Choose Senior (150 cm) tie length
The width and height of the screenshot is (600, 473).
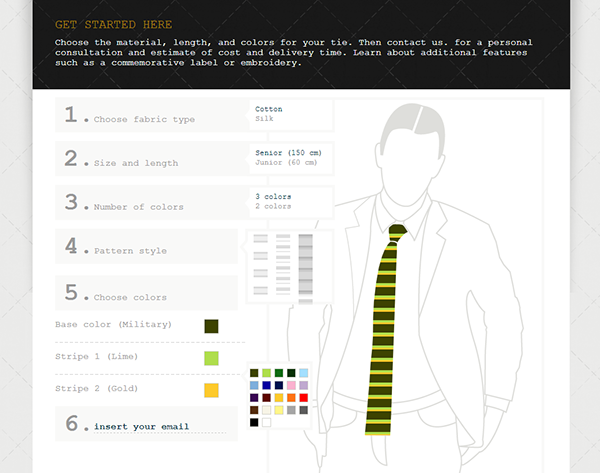pos(289,153)
